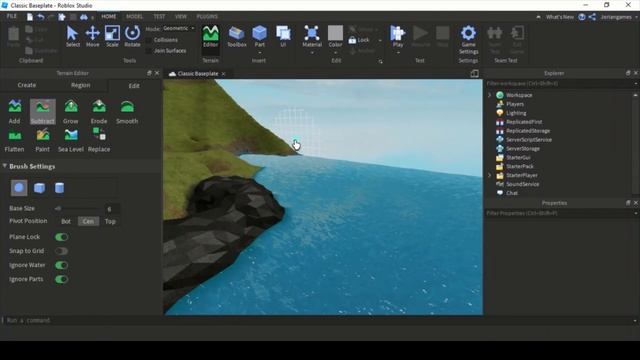
Task: Check the Collisions checkbox
Action: [149, 40]
